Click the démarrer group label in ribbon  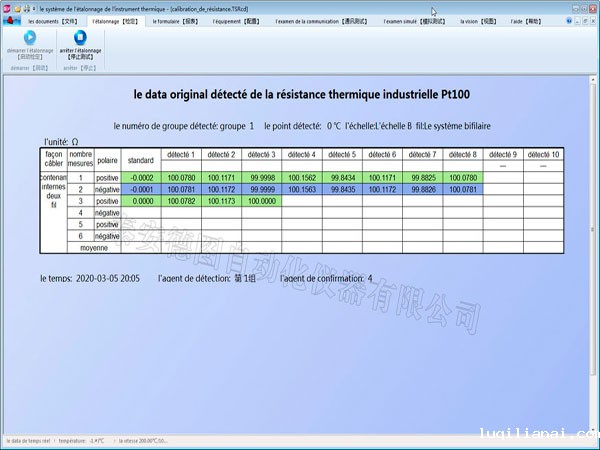29,68
